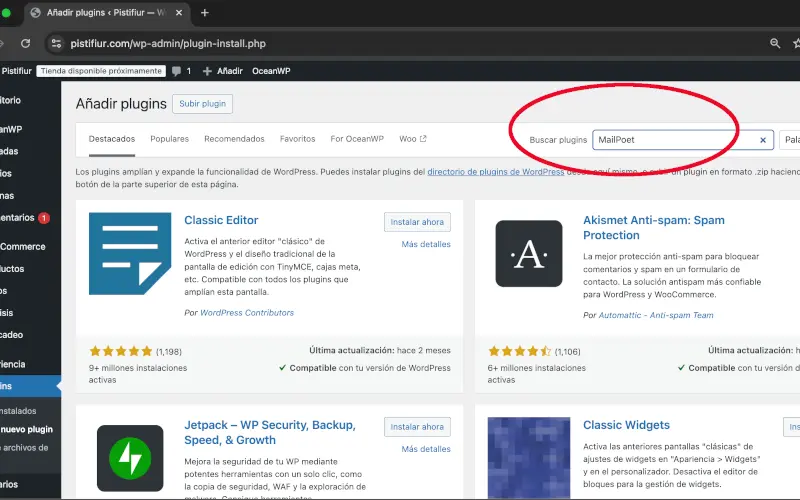Click the zoom magnifier icon in the address bar
800x500 pixels.
tap(775, 43)
